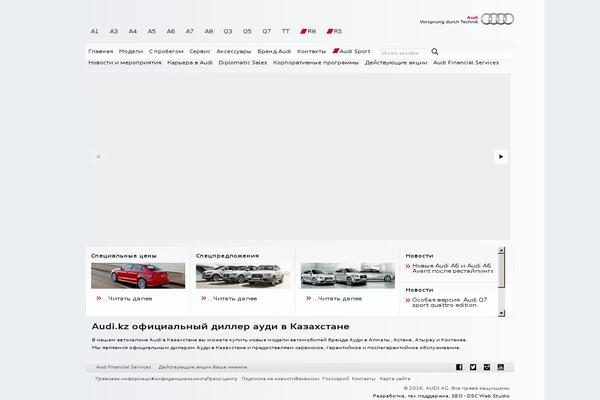Select the A3 model
Viewport: 600px width, 400px height.
(114, 31)
